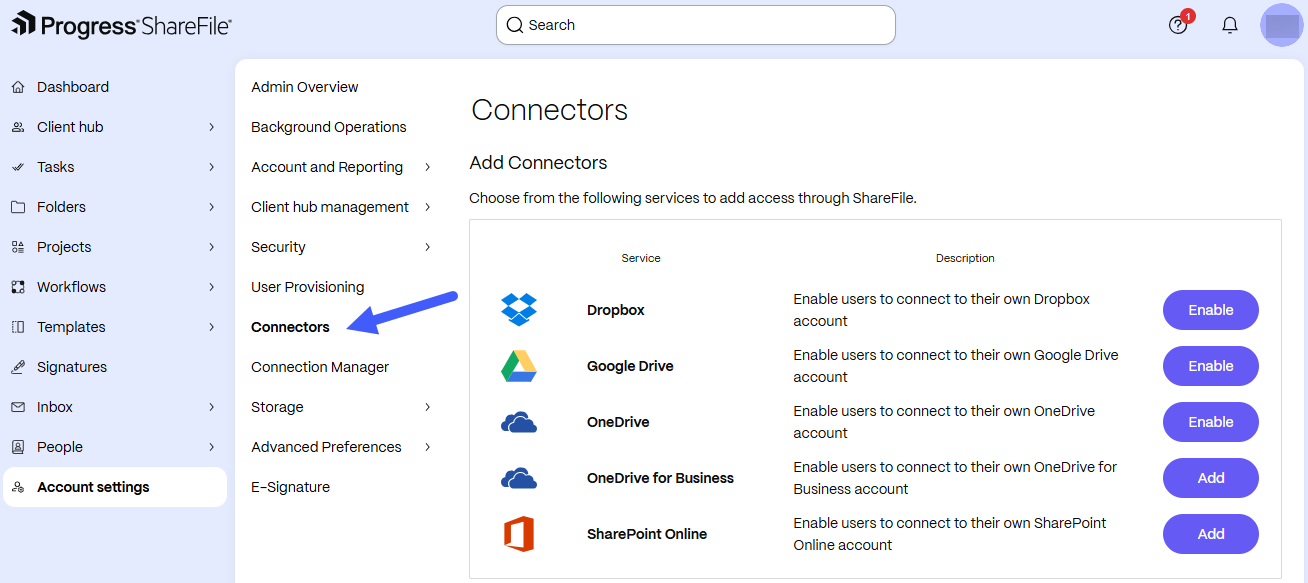Expand Advanced Preferences submenu arrow
Image resolution: width=1308 pixels, height=583 pixels.
[x=428, y=447]
